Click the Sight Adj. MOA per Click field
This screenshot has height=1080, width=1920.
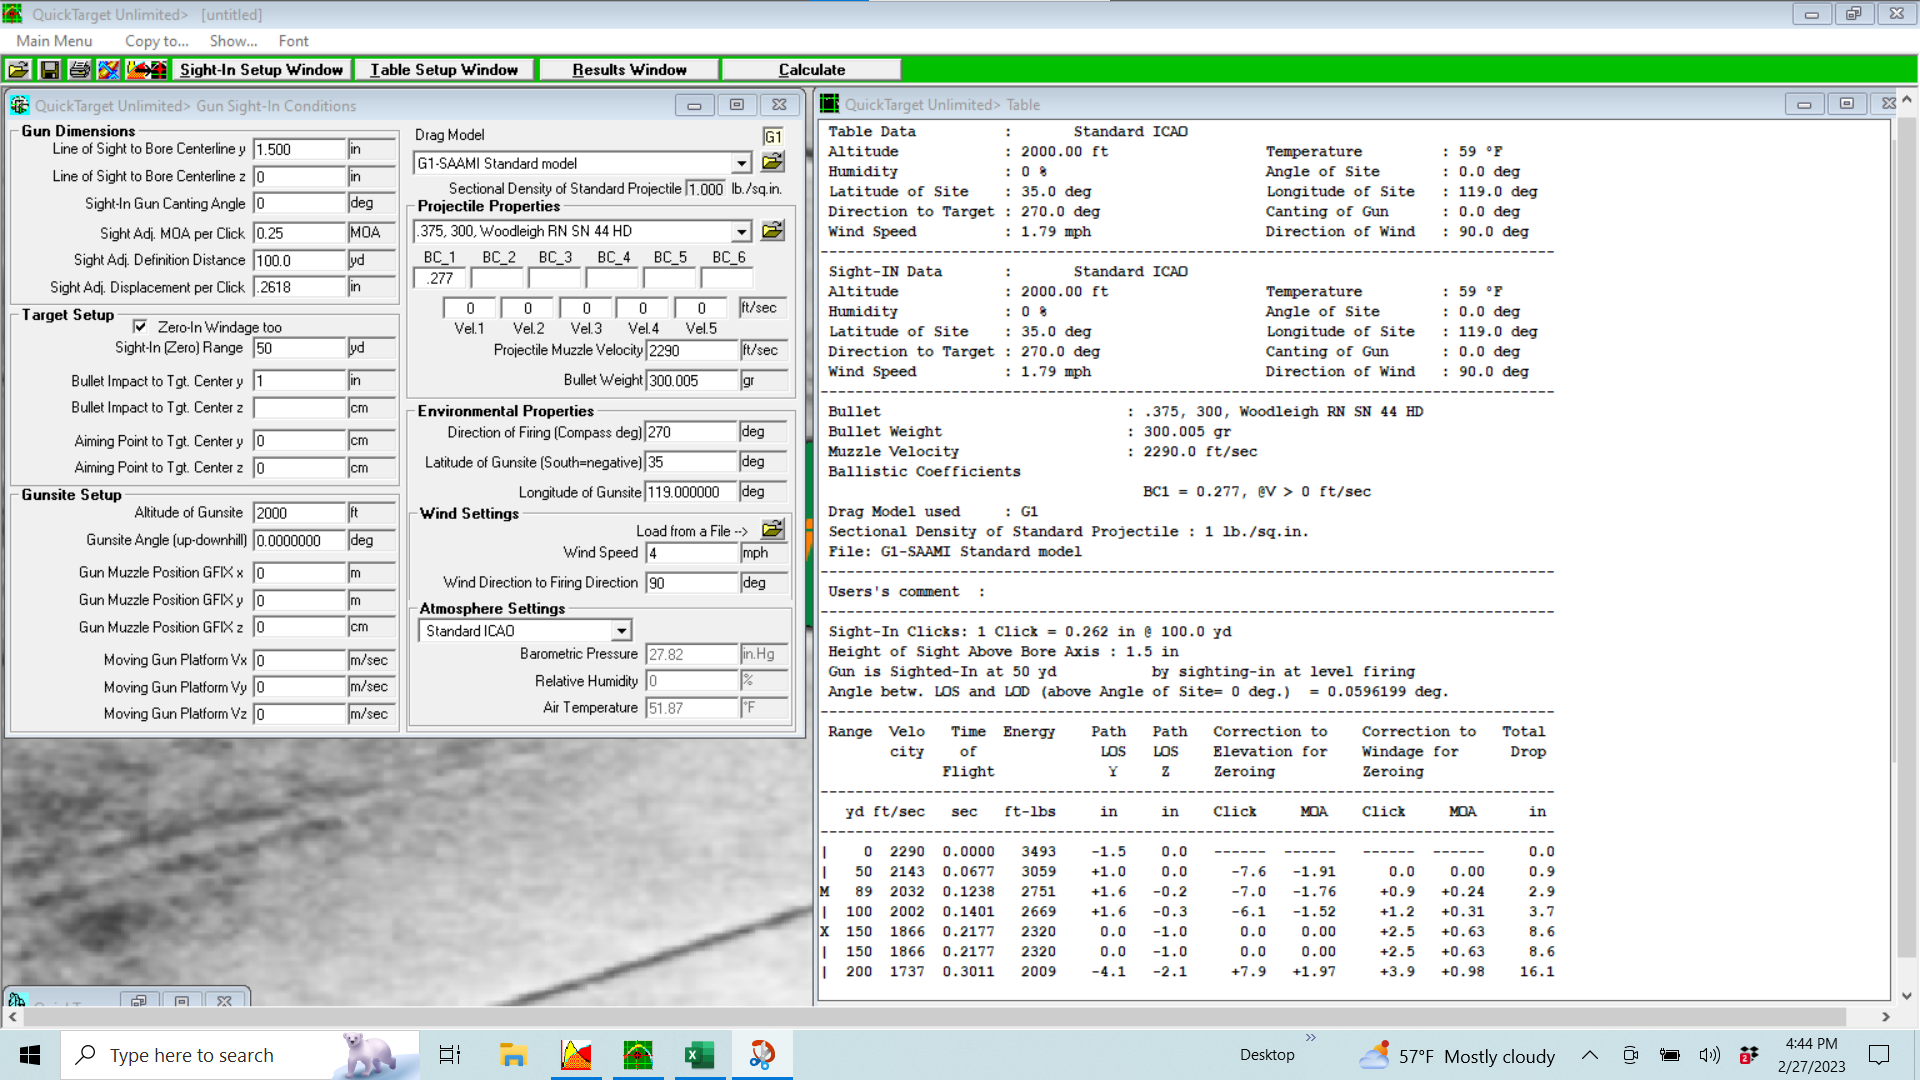[299, 233]
